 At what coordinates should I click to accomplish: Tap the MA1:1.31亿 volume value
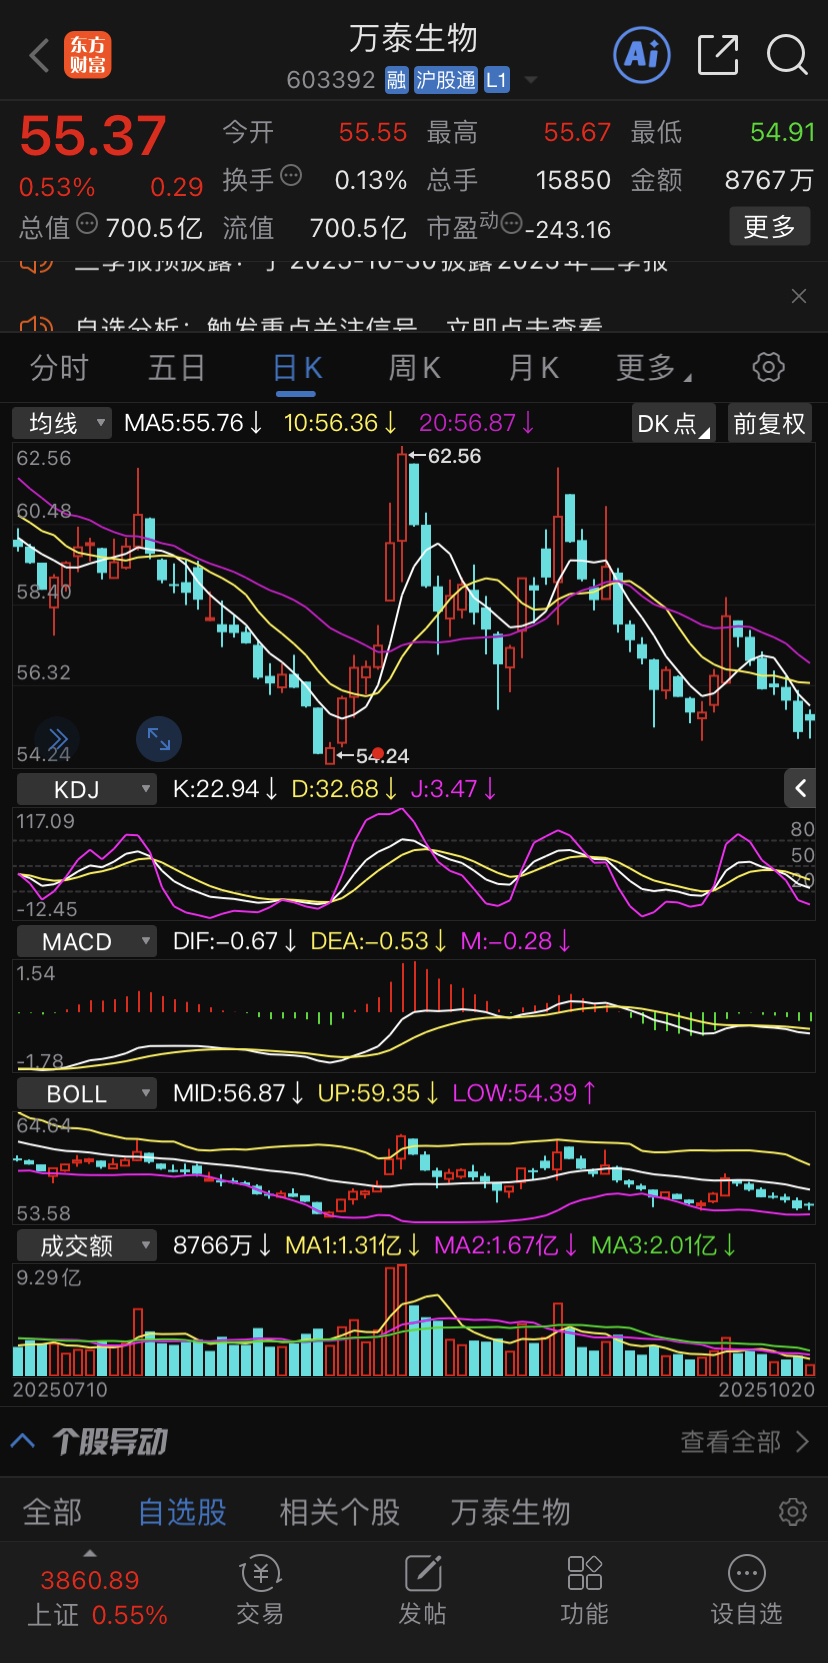point(353,1245)
